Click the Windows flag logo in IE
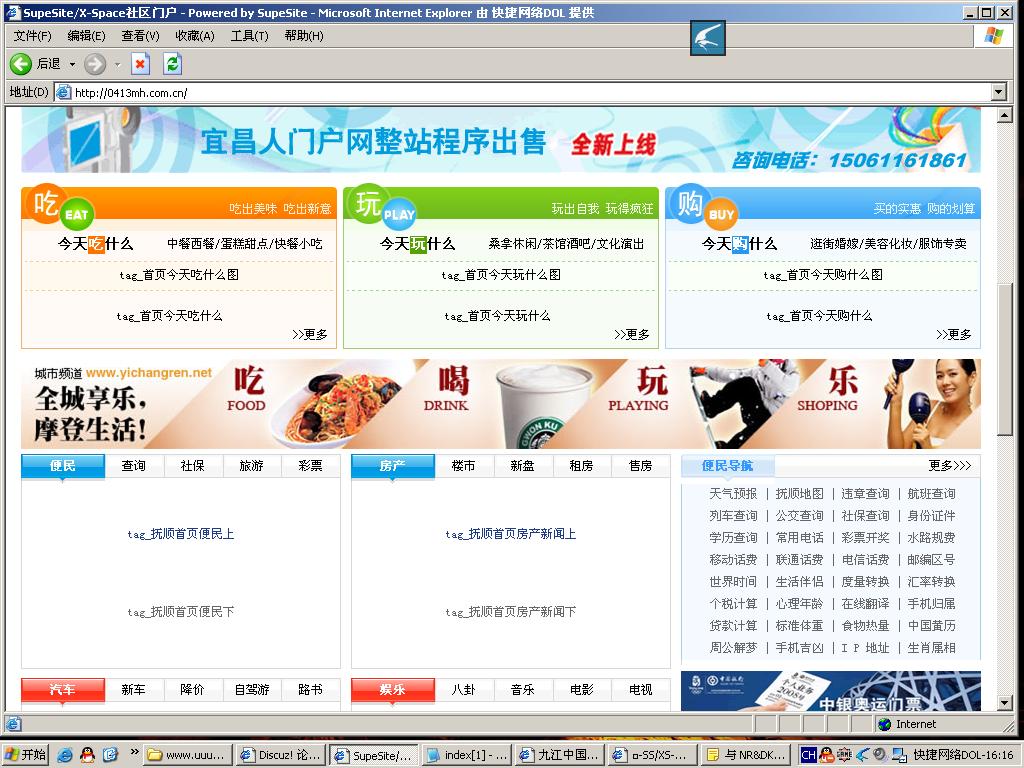The width and height of the screenshot is (1024, 768). pos(994,36)
